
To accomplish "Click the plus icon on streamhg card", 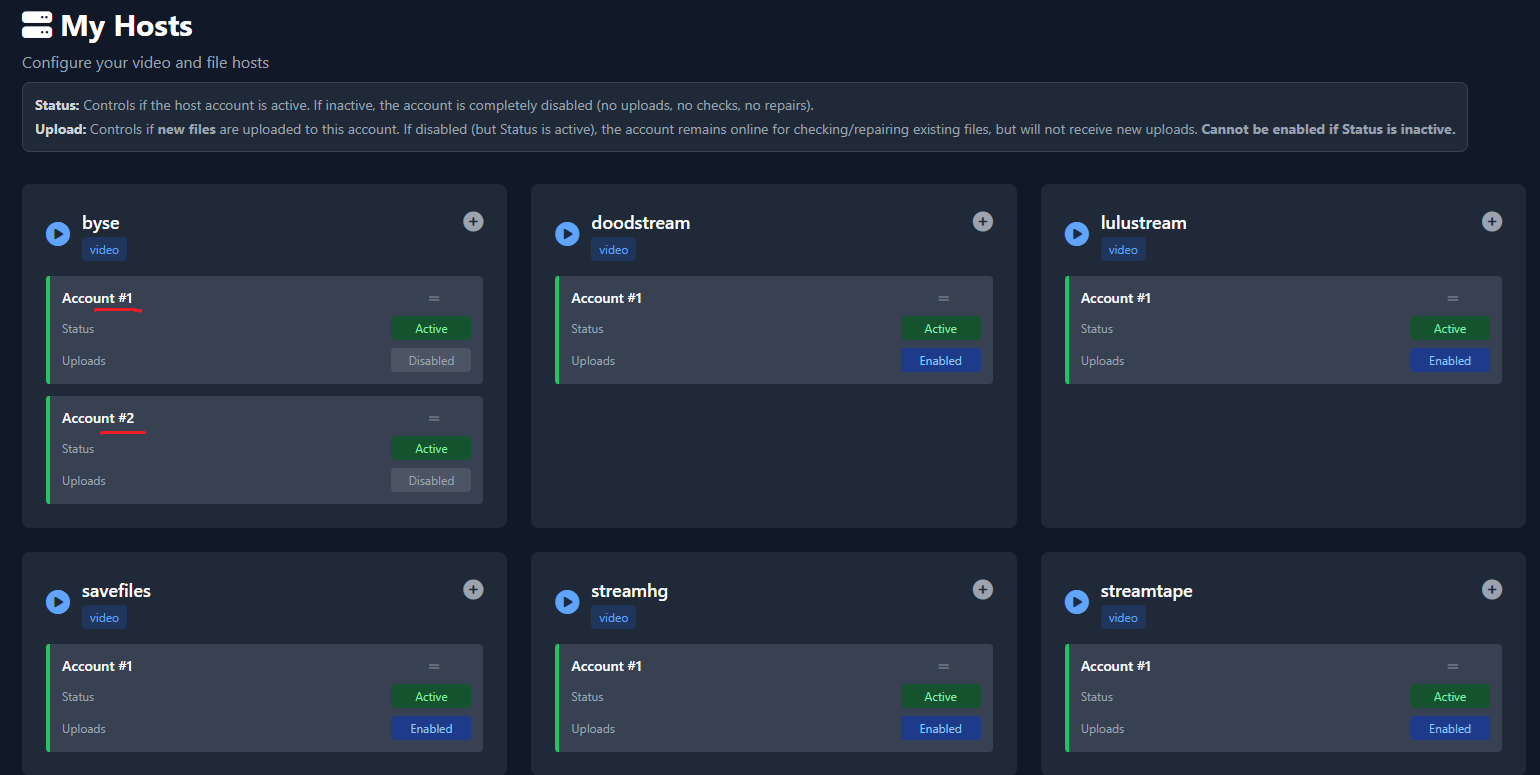I will [983, 589].
